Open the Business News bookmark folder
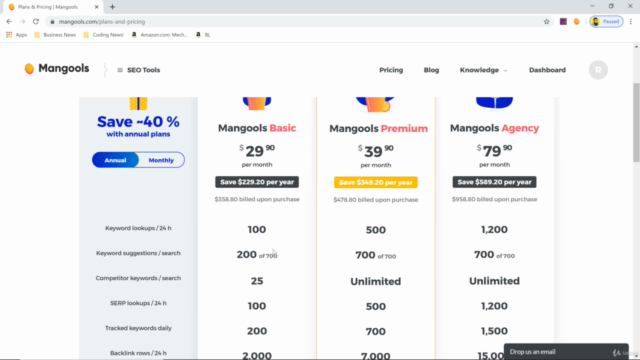 pyautogui.click(x=55, y=35)
